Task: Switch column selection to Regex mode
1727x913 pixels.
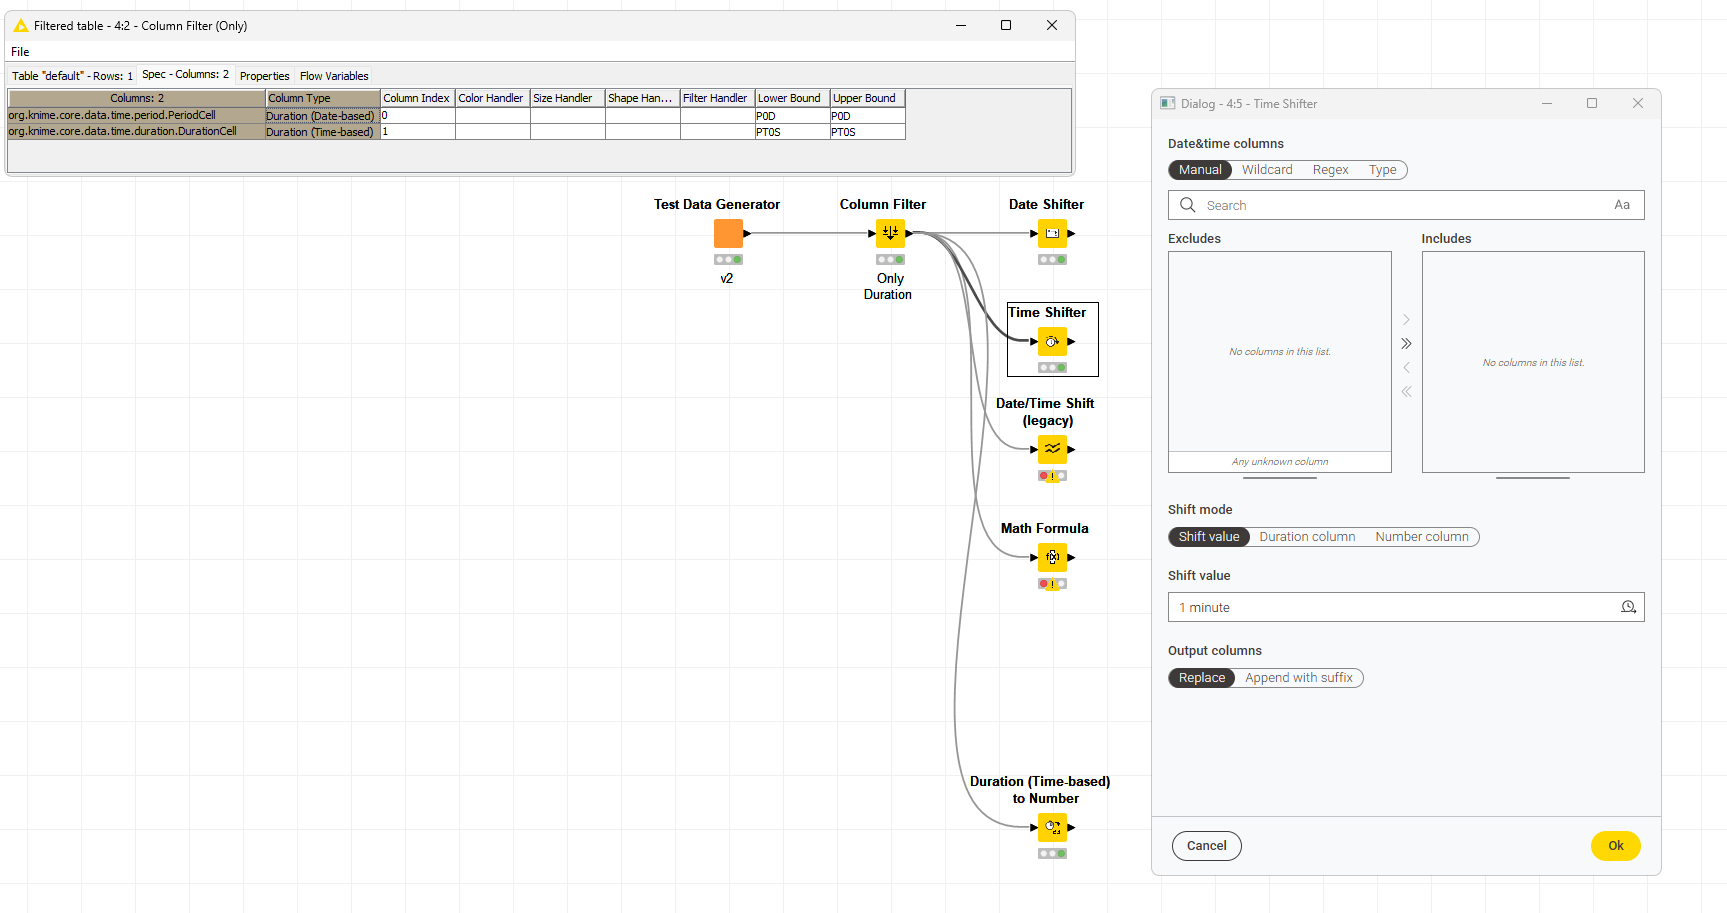Action: (1330, 170)
